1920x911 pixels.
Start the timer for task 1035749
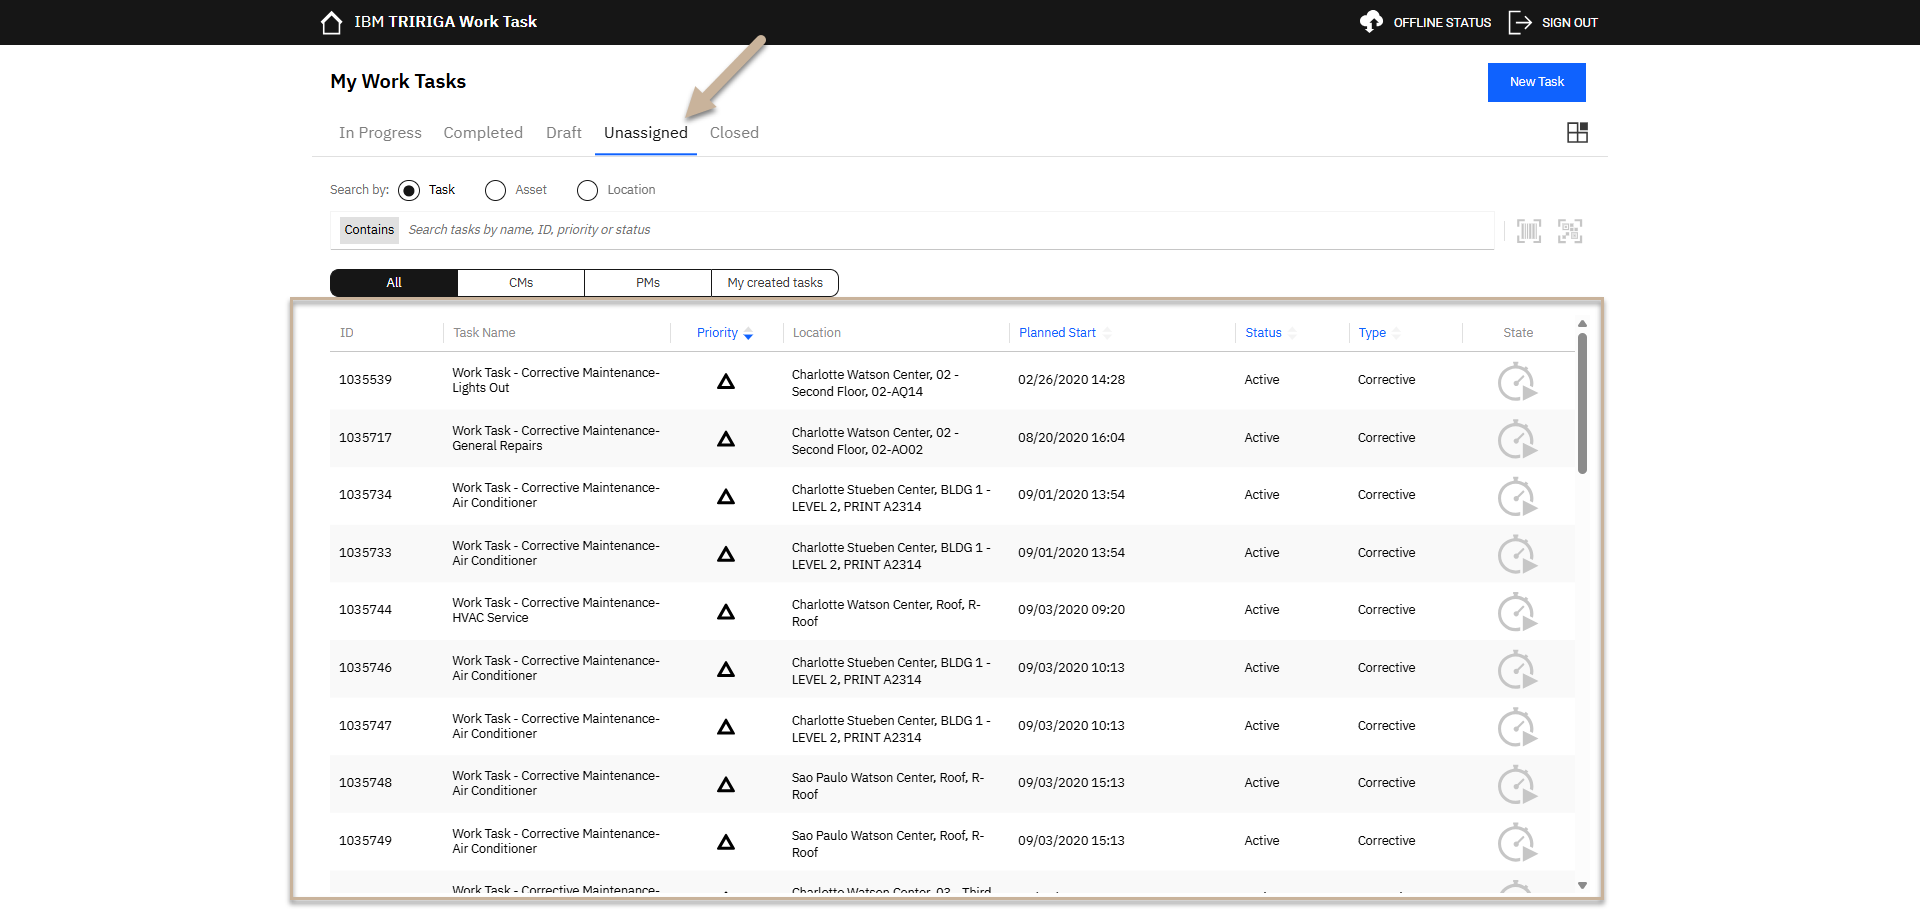(1517, 843)
